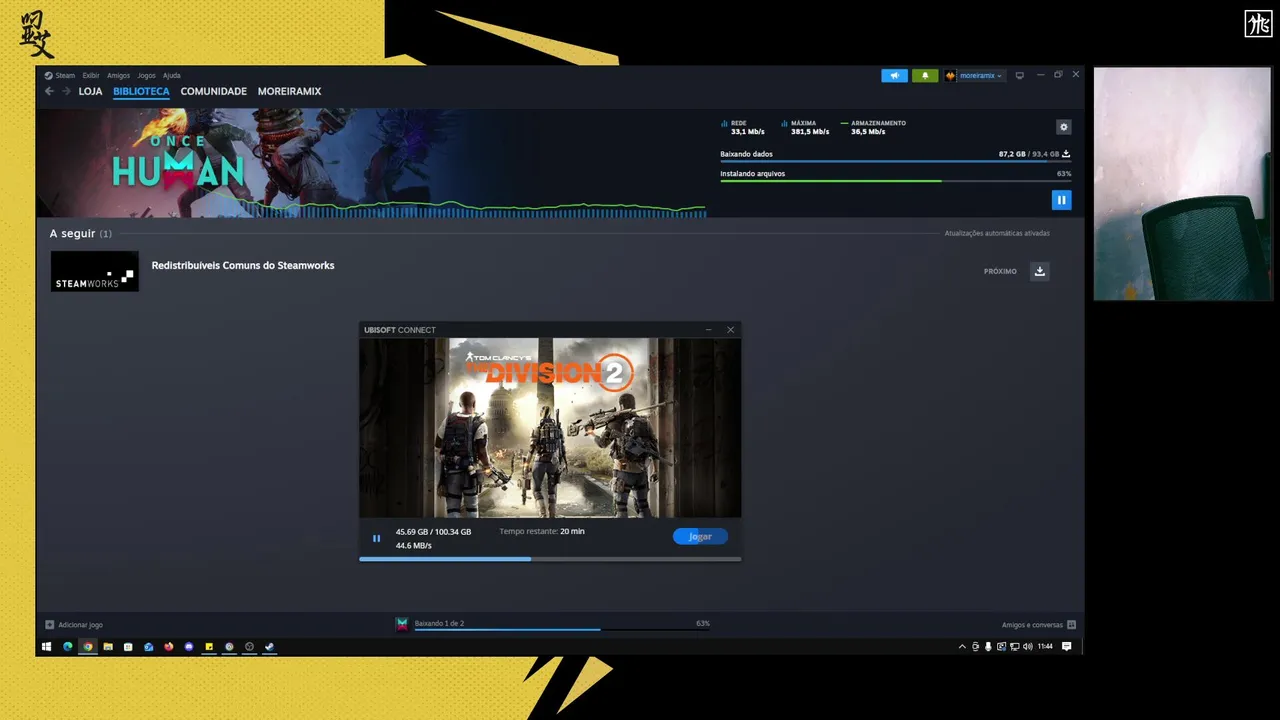
Task: Open the Jogos menu
Action: point(146,75)
